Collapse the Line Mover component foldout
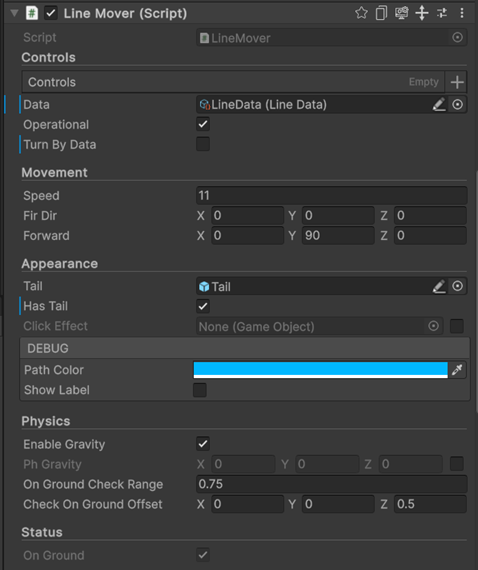 [14, 13]
